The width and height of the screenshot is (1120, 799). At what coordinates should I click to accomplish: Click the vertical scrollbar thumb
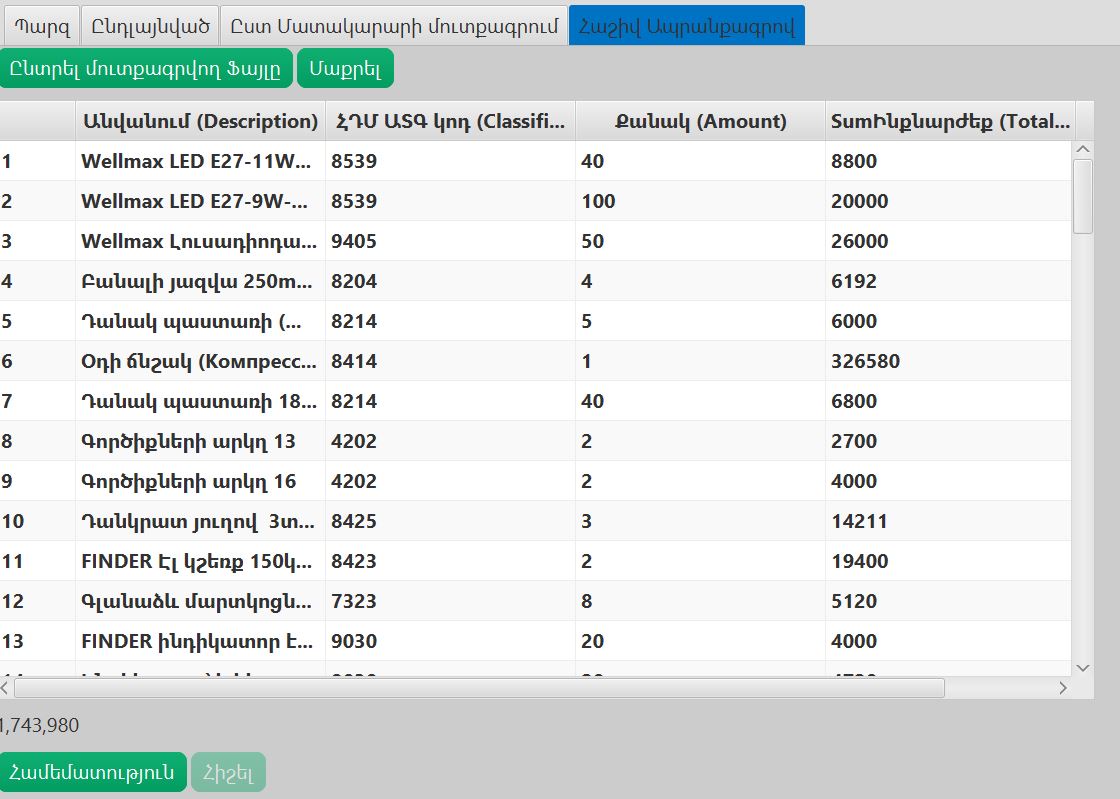1083,197
